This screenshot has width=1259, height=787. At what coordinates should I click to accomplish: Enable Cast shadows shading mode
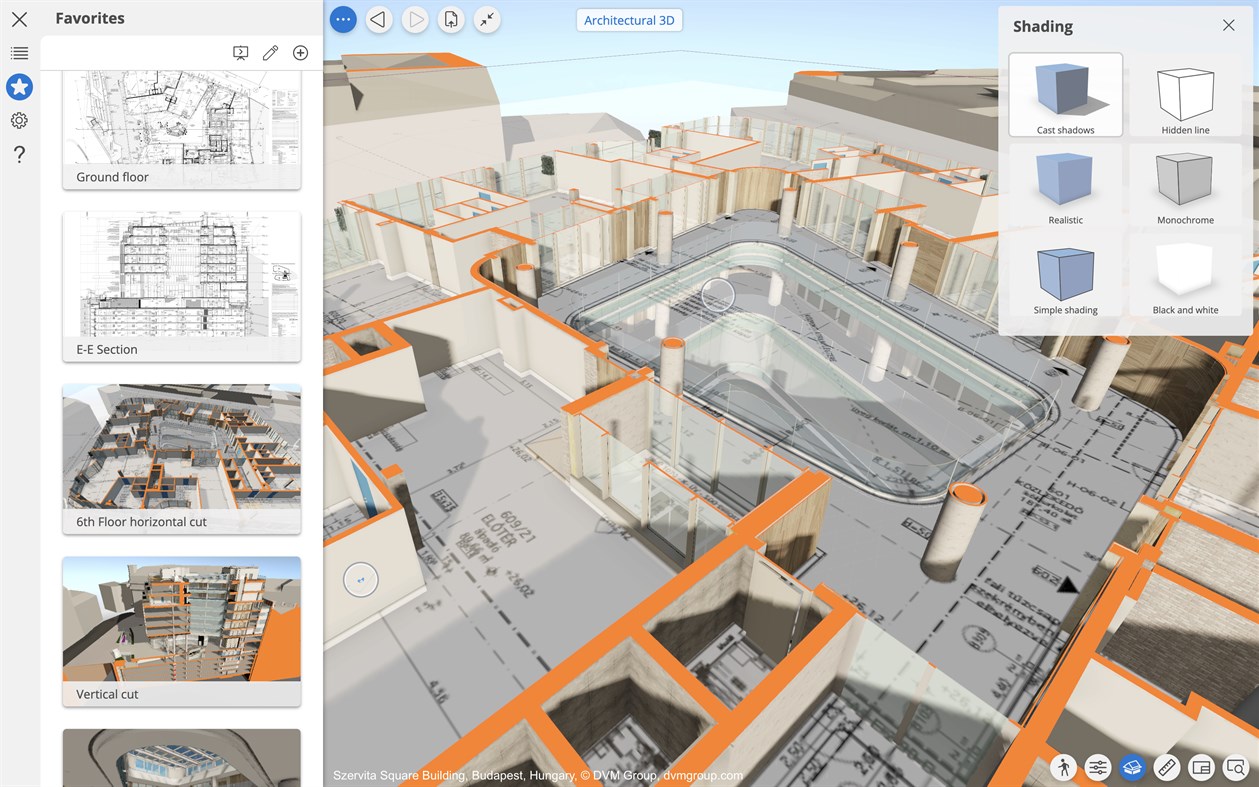1065,90
